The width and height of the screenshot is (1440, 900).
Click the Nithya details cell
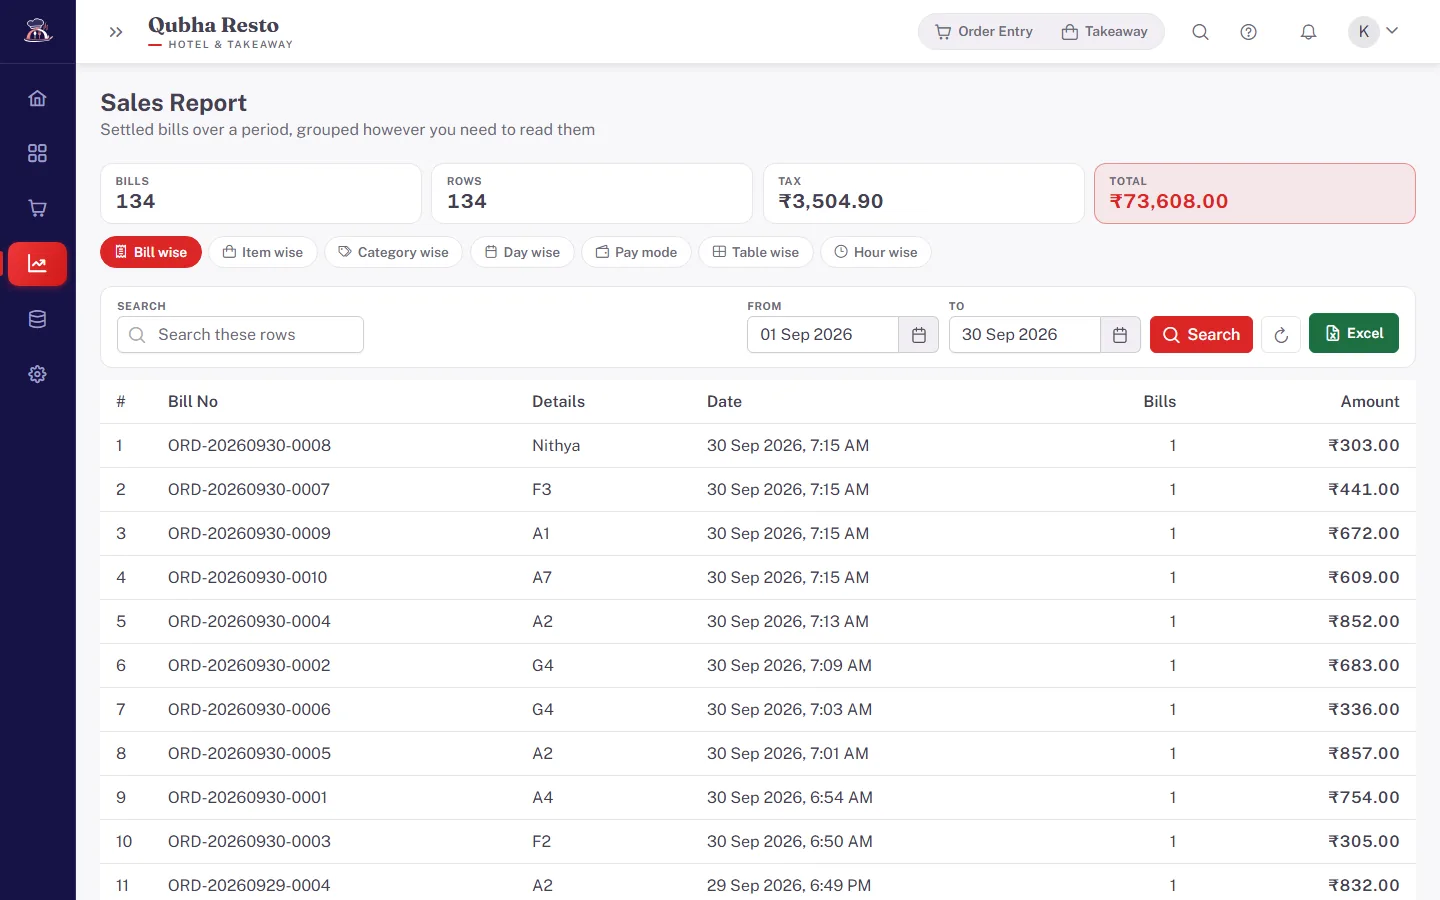[x=556, y=445]
